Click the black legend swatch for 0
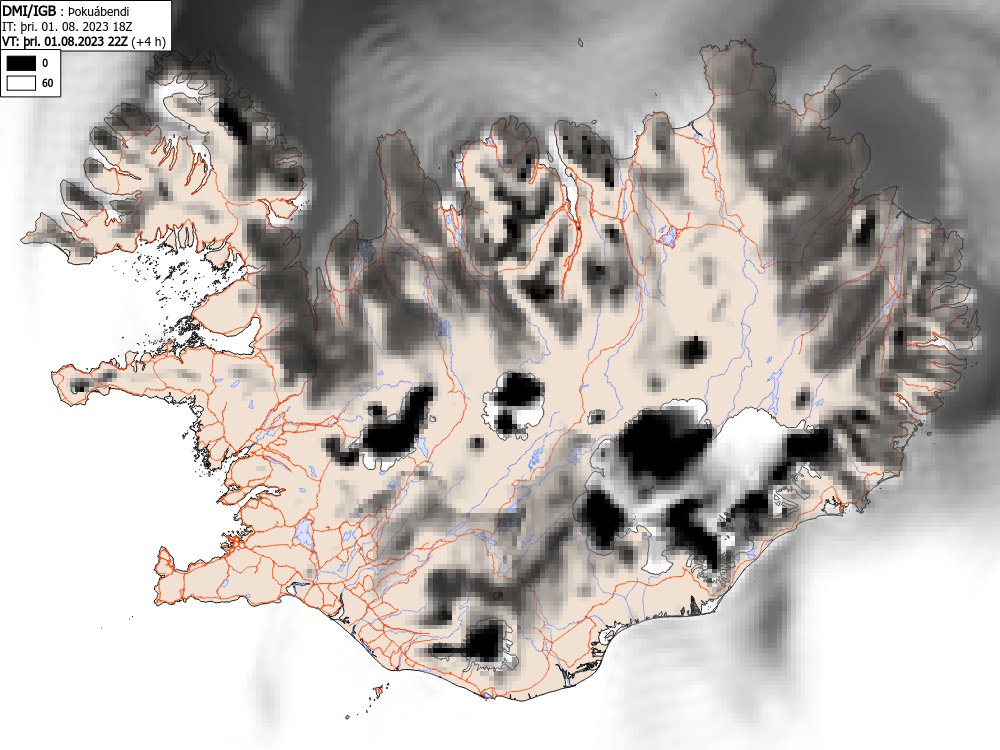 point(21,63)
